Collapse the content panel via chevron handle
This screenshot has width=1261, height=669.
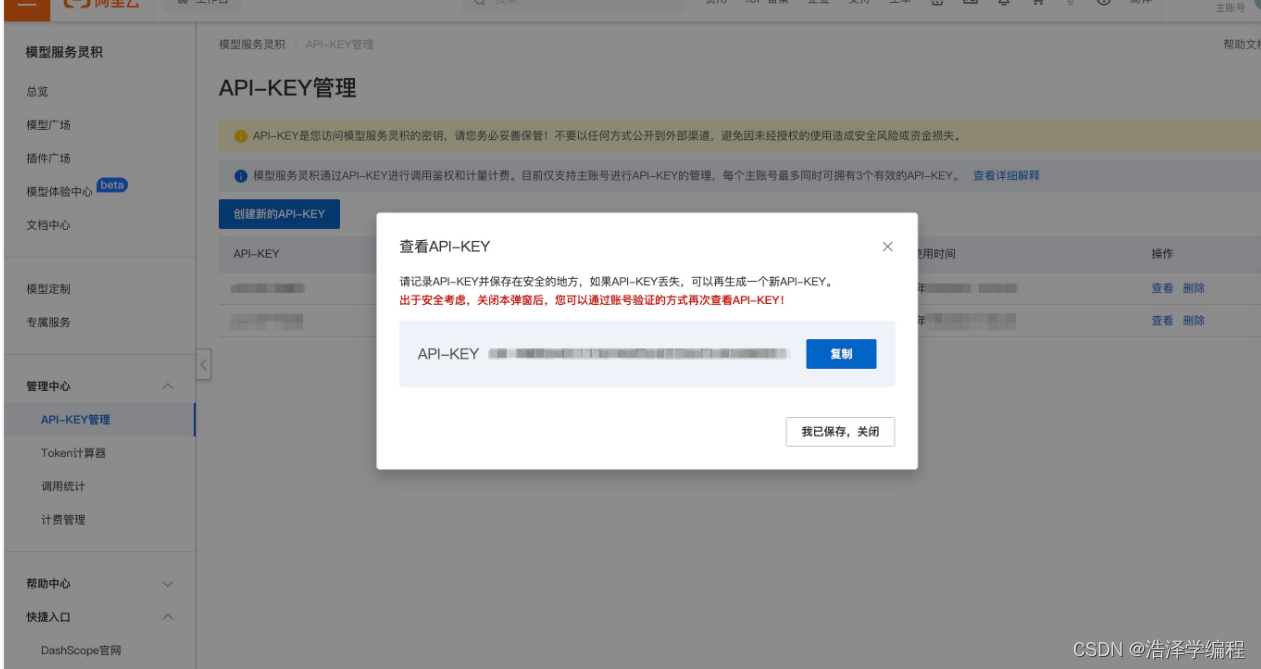203,364
